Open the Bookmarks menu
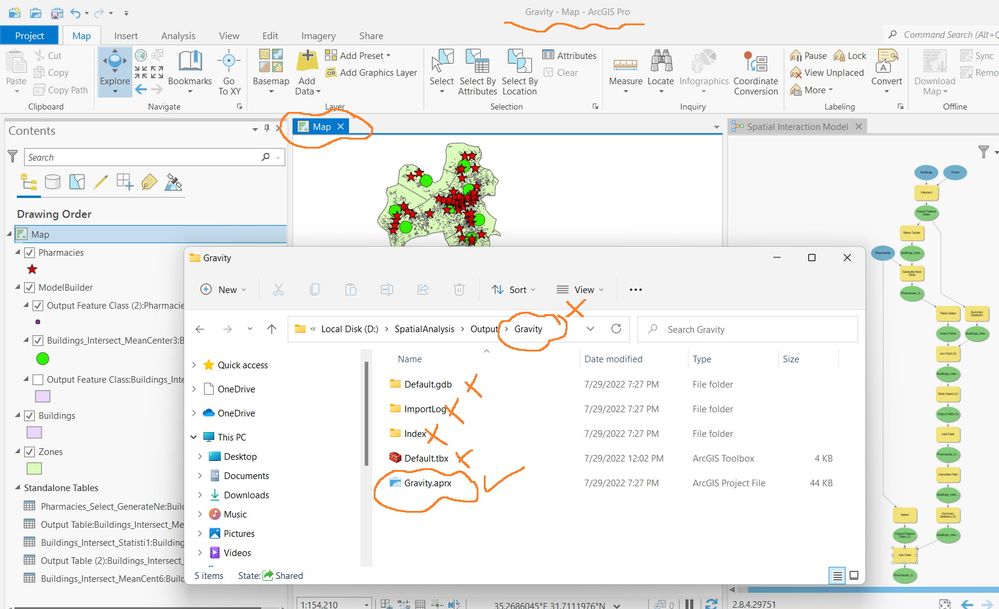This screenshot has width=999, height=609. coord(190,71)
